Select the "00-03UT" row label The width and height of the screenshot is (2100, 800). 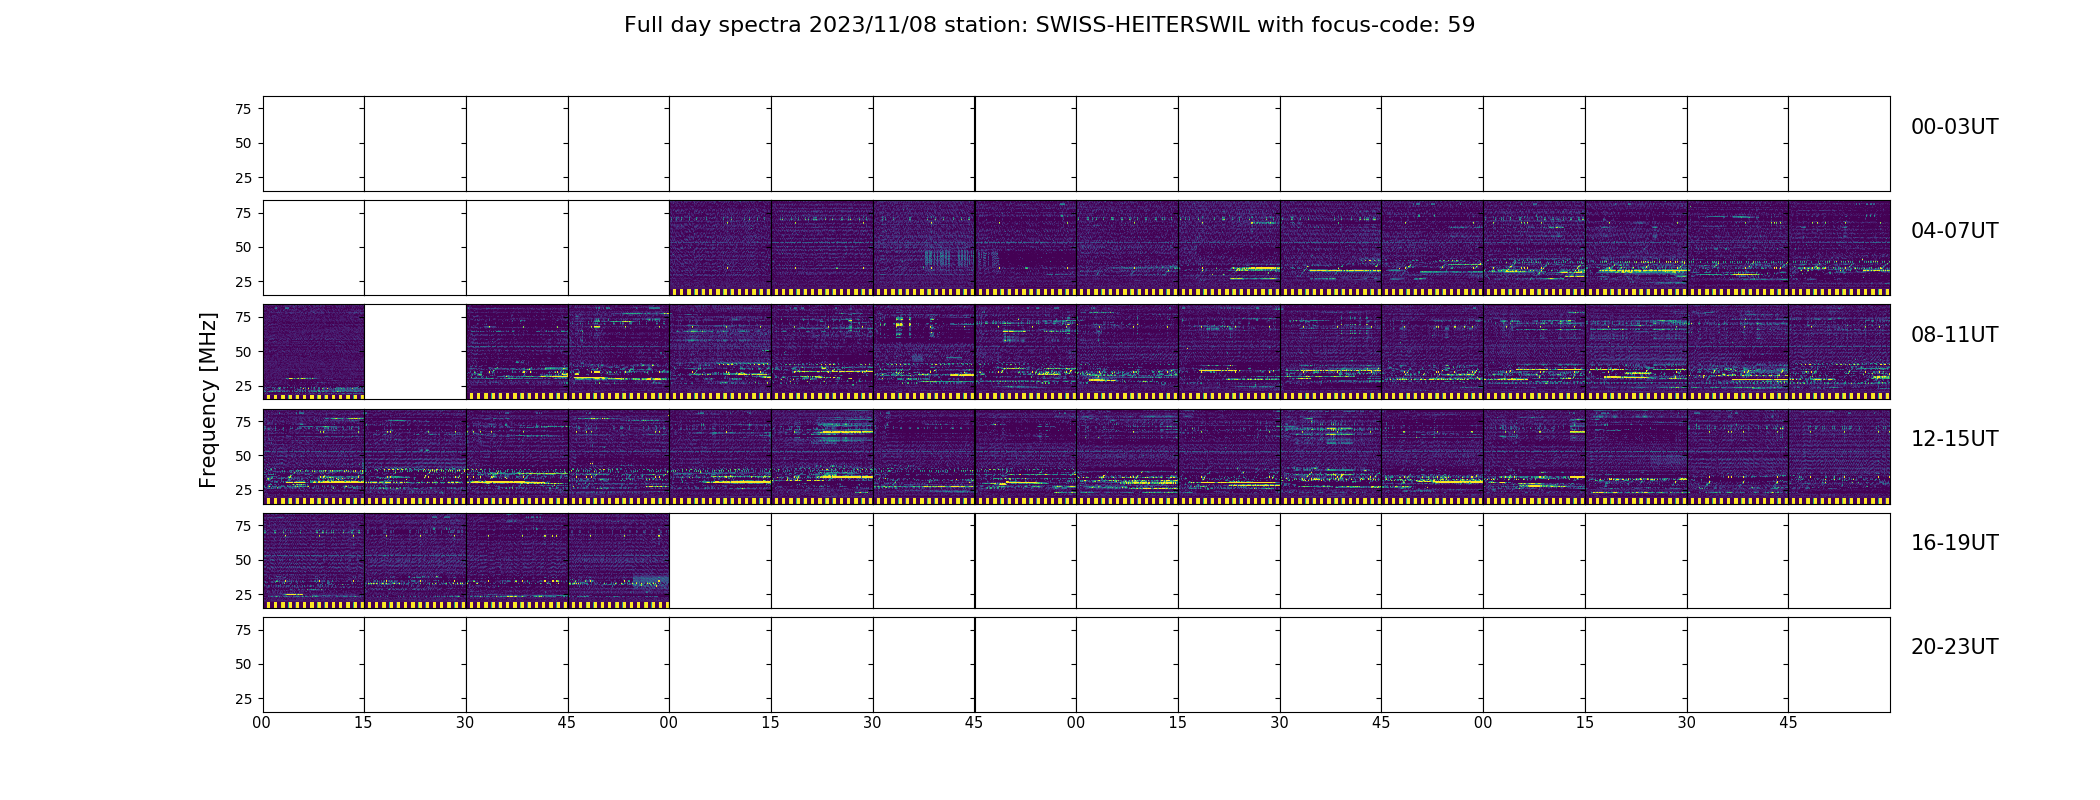click(1954, 127)
